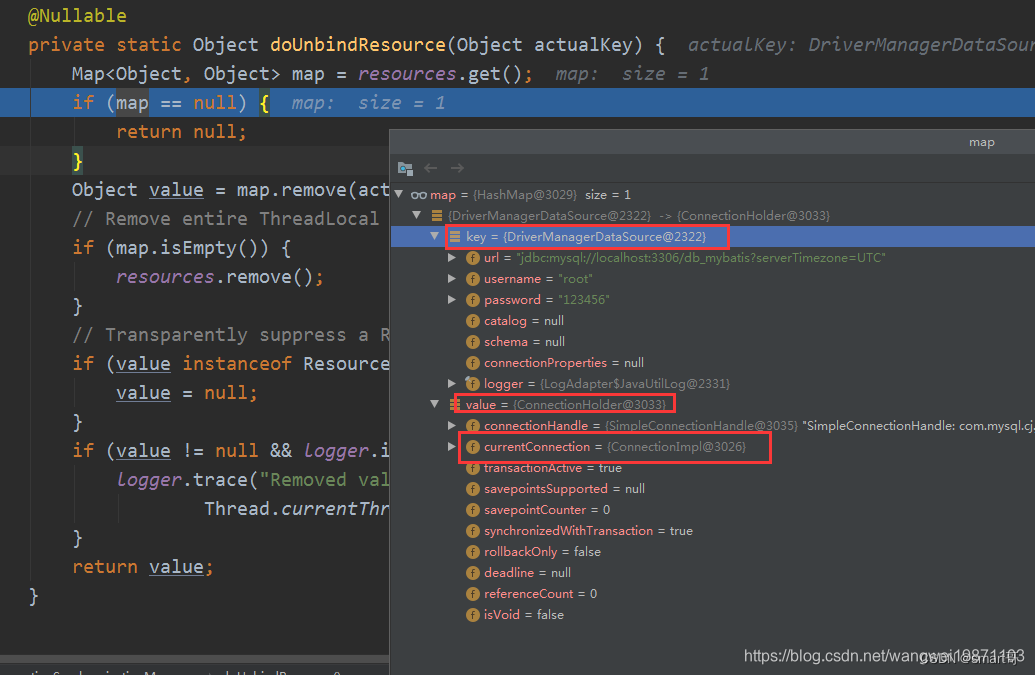This screenshot has width=1035, height=675.
Task: Select the referenceCount = 0 row
Action: click(713, 594)
